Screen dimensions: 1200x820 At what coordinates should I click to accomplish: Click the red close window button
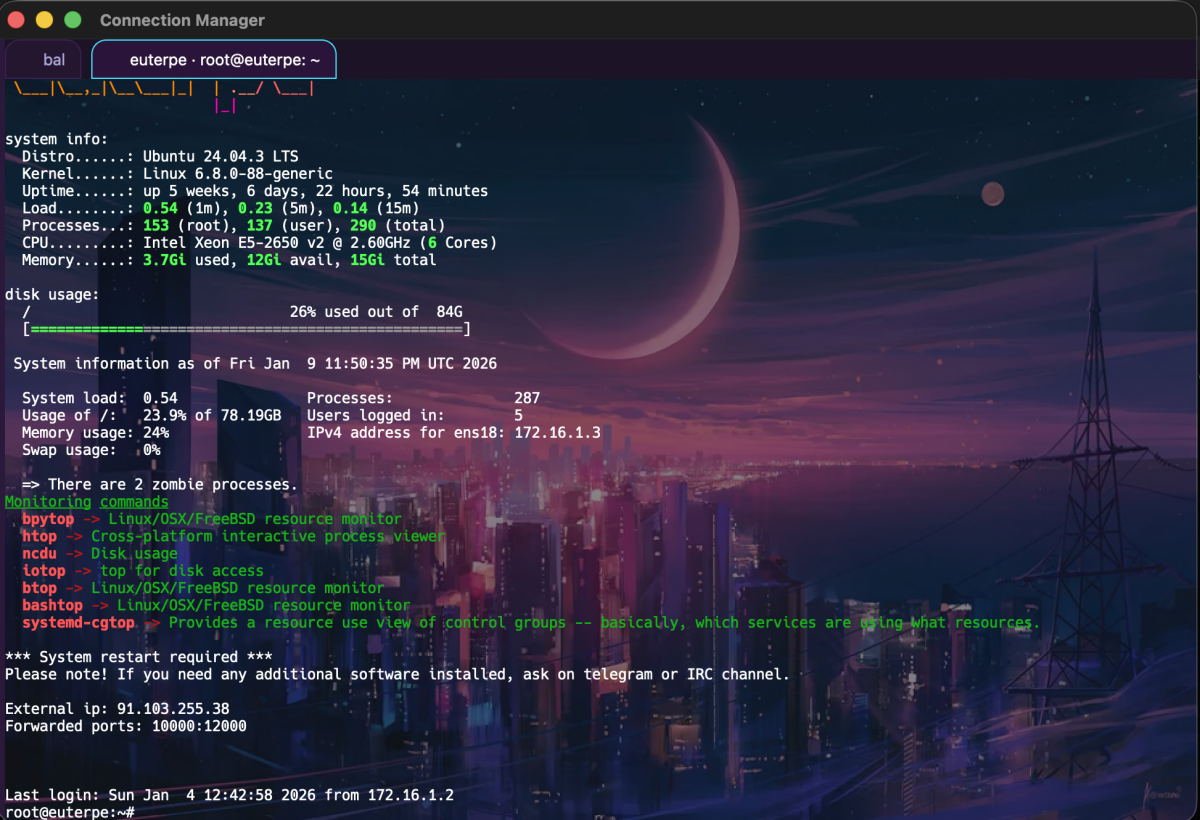pos(16,20)
